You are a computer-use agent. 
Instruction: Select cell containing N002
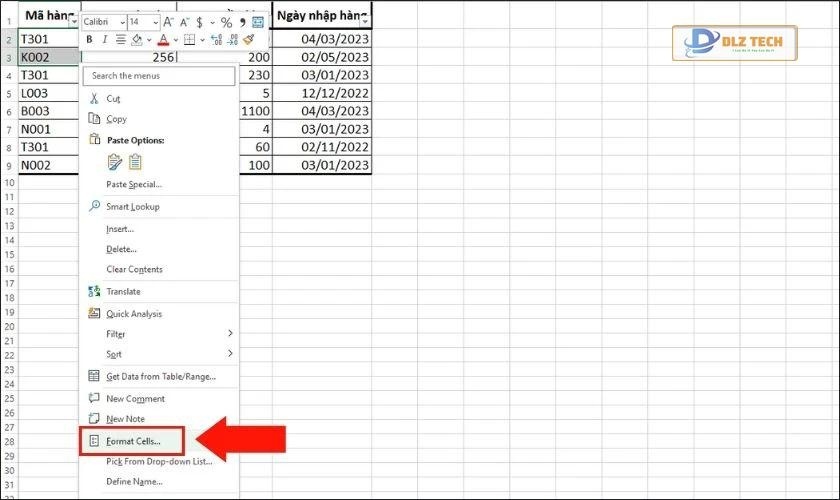(x=49, y=165)
